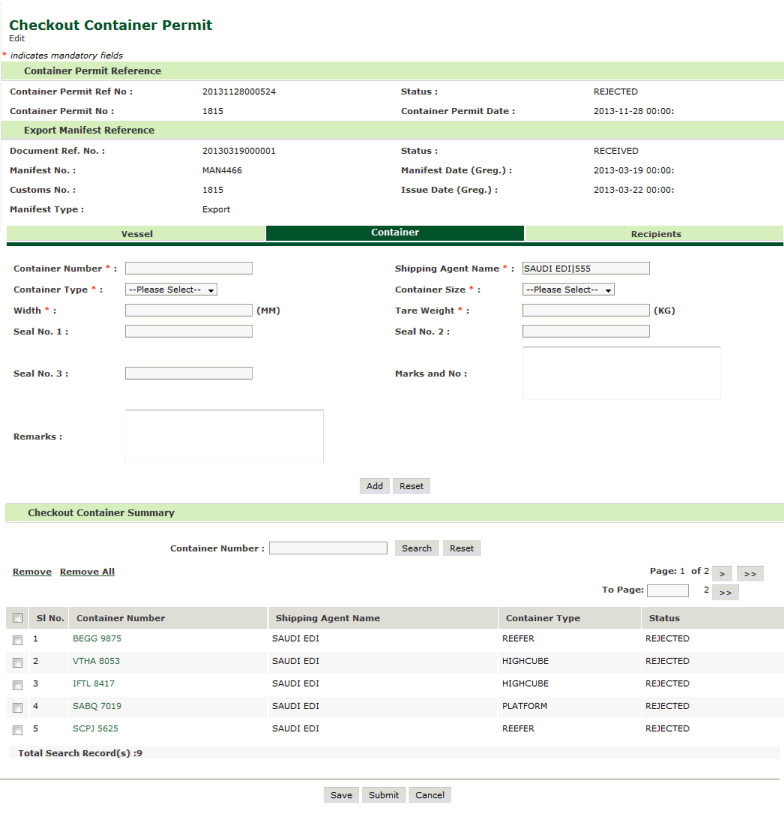Click the Submit button

click(382, 795)
